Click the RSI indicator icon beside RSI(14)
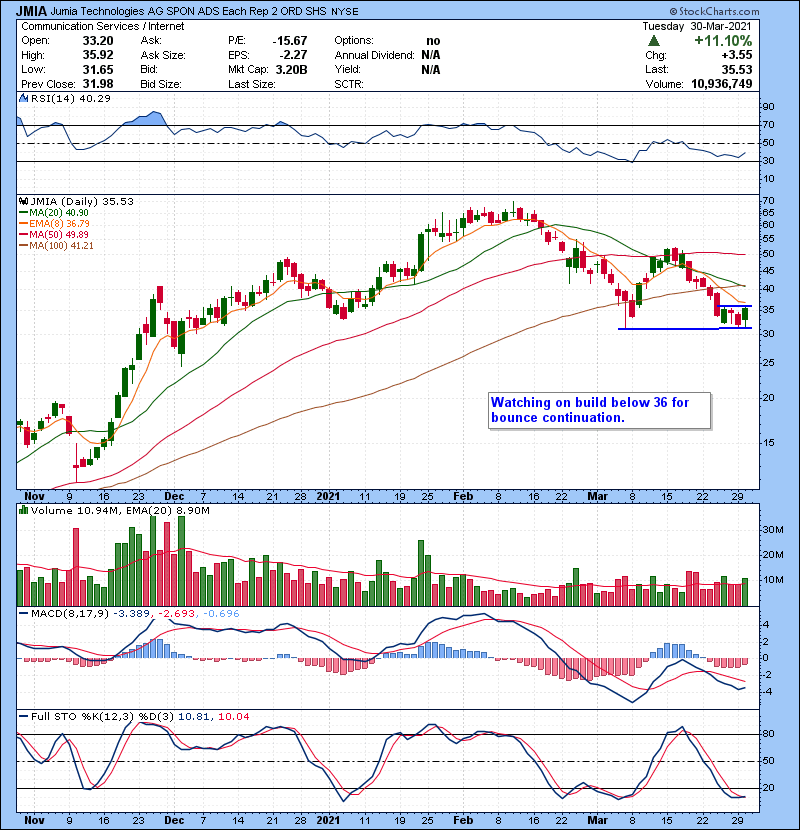This screenshot has height=830, width=800. [23, 98]
